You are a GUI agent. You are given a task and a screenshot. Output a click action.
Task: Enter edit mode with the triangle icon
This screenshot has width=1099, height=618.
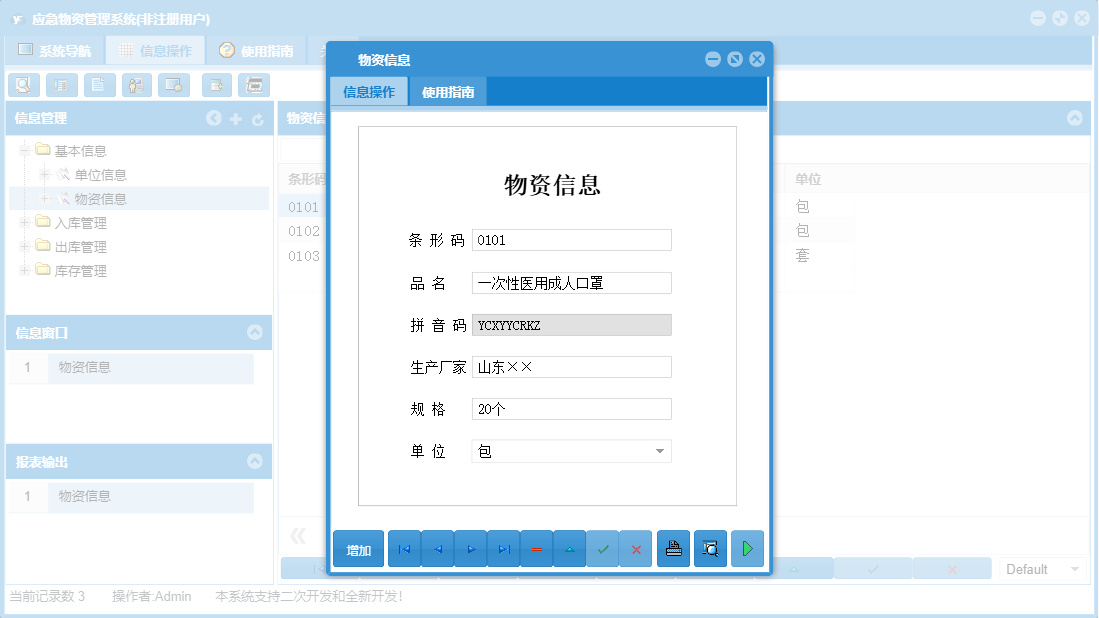click(x=569, y=548)
